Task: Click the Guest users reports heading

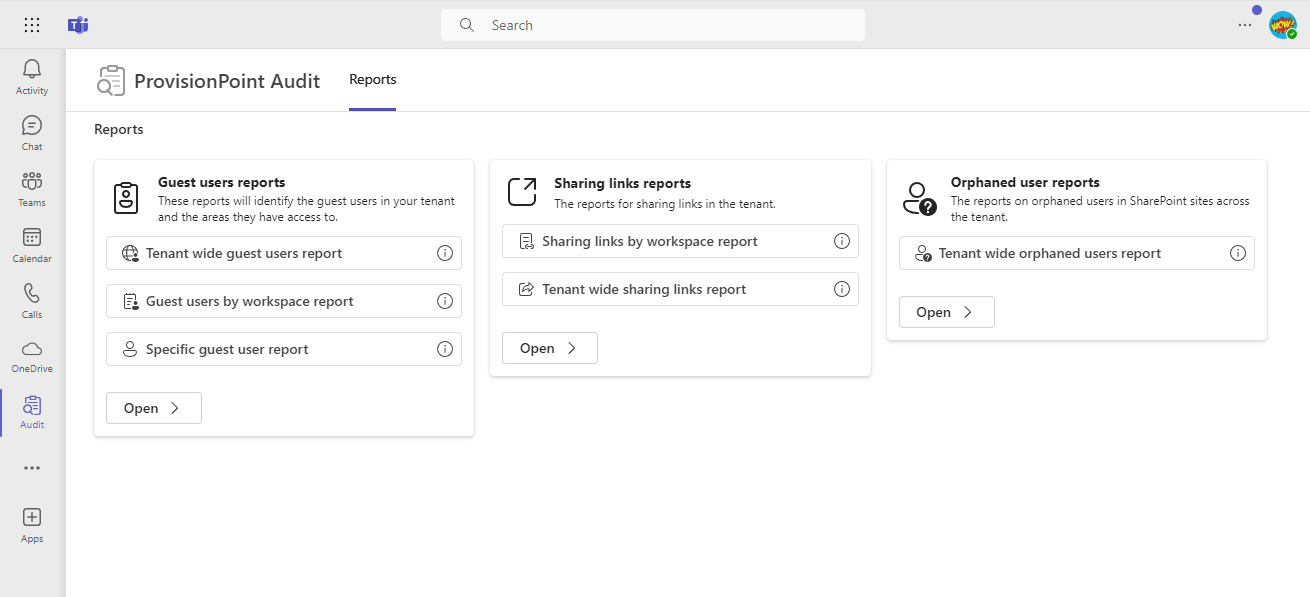Action: coord(222,183)
